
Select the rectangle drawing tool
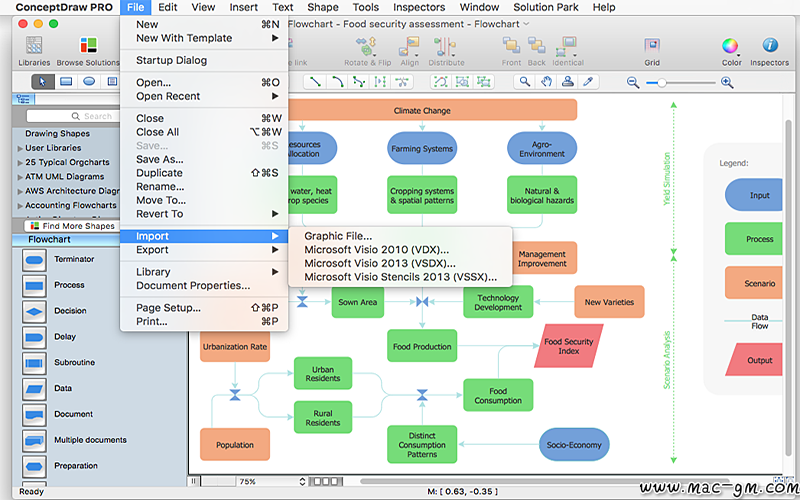[x=66, y=82]
